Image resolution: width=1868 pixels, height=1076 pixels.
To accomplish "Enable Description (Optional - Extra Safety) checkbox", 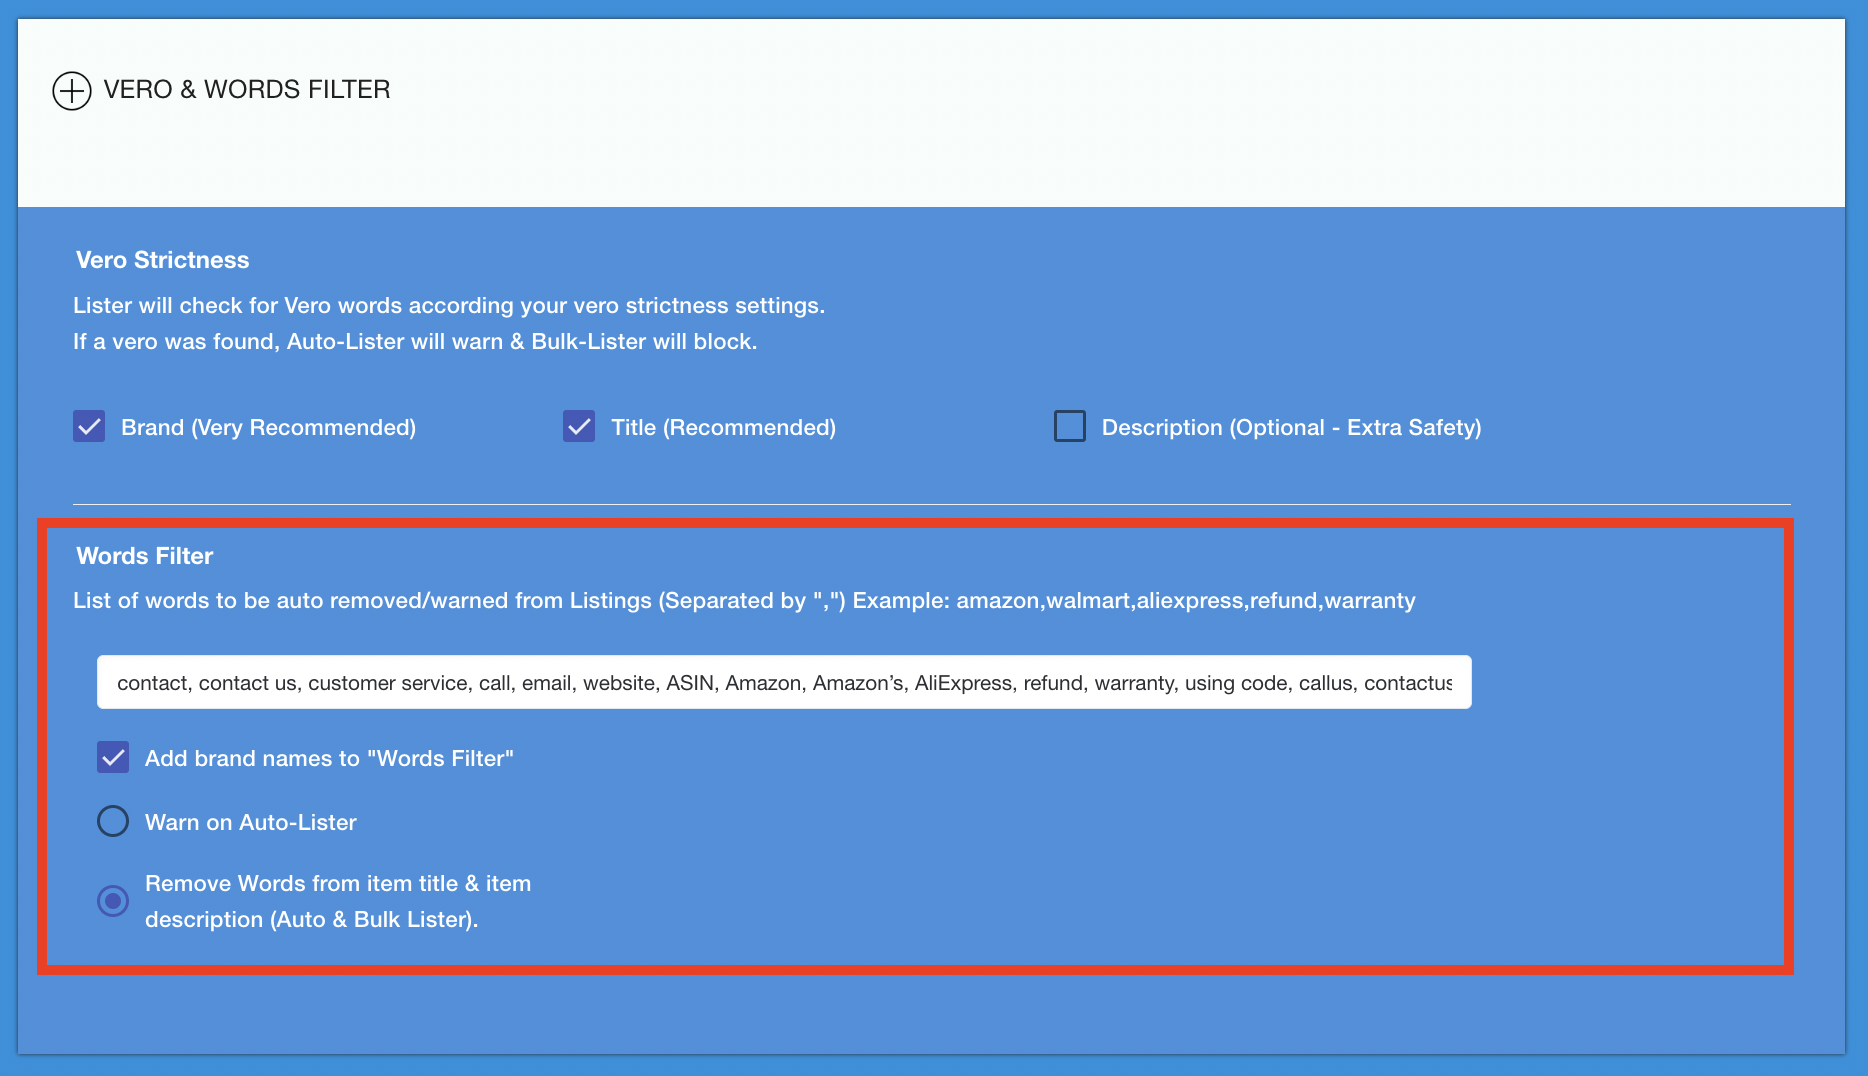I will tap(1070, 426).
